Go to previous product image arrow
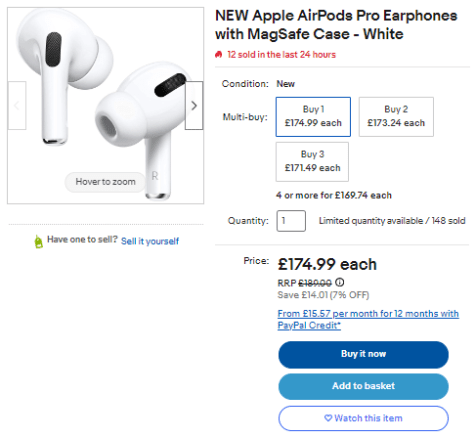 [x=17, y=106]
